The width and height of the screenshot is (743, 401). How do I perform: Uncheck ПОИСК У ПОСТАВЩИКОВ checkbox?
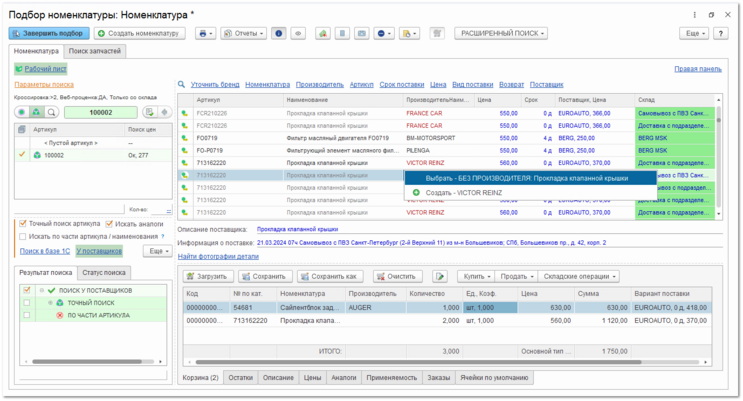click(x=27, y=290)
